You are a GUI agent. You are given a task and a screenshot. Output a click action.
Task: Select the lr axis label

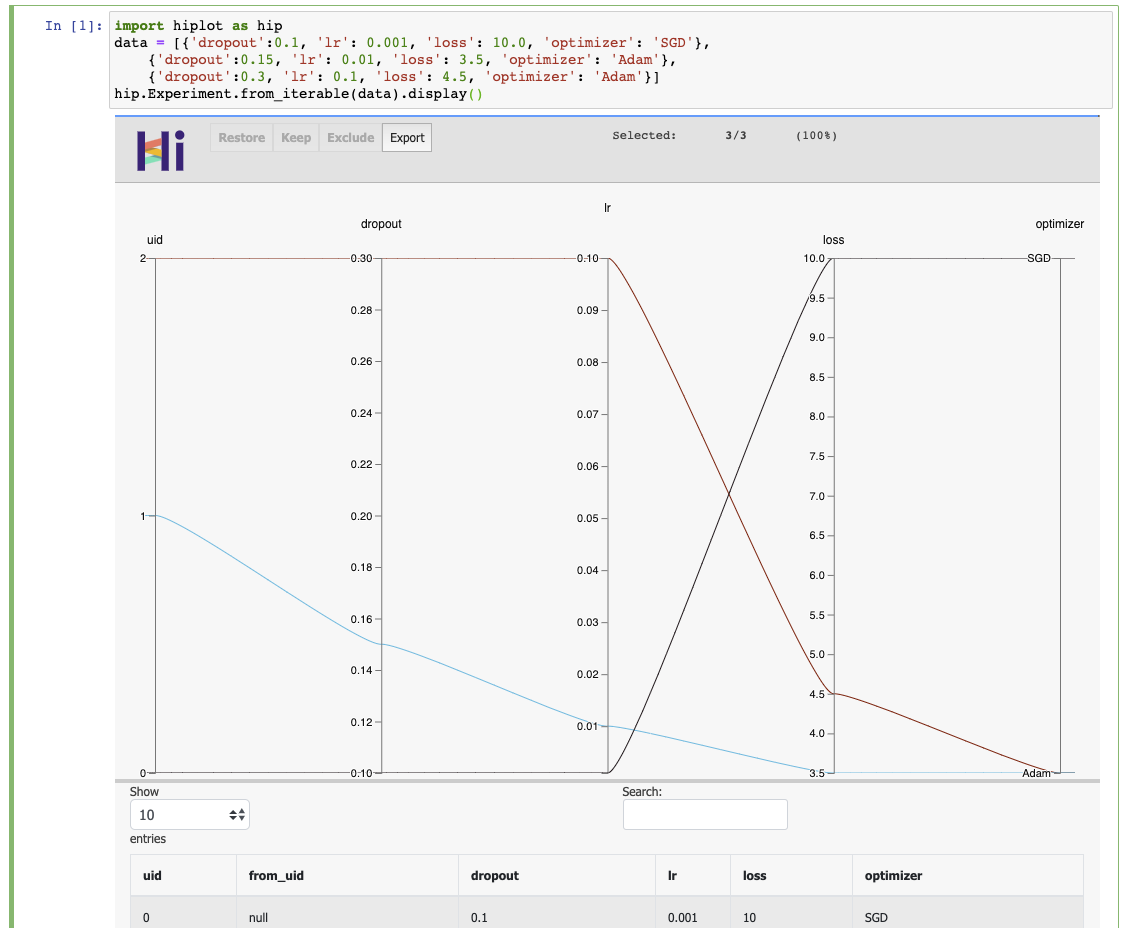(607, 207)
